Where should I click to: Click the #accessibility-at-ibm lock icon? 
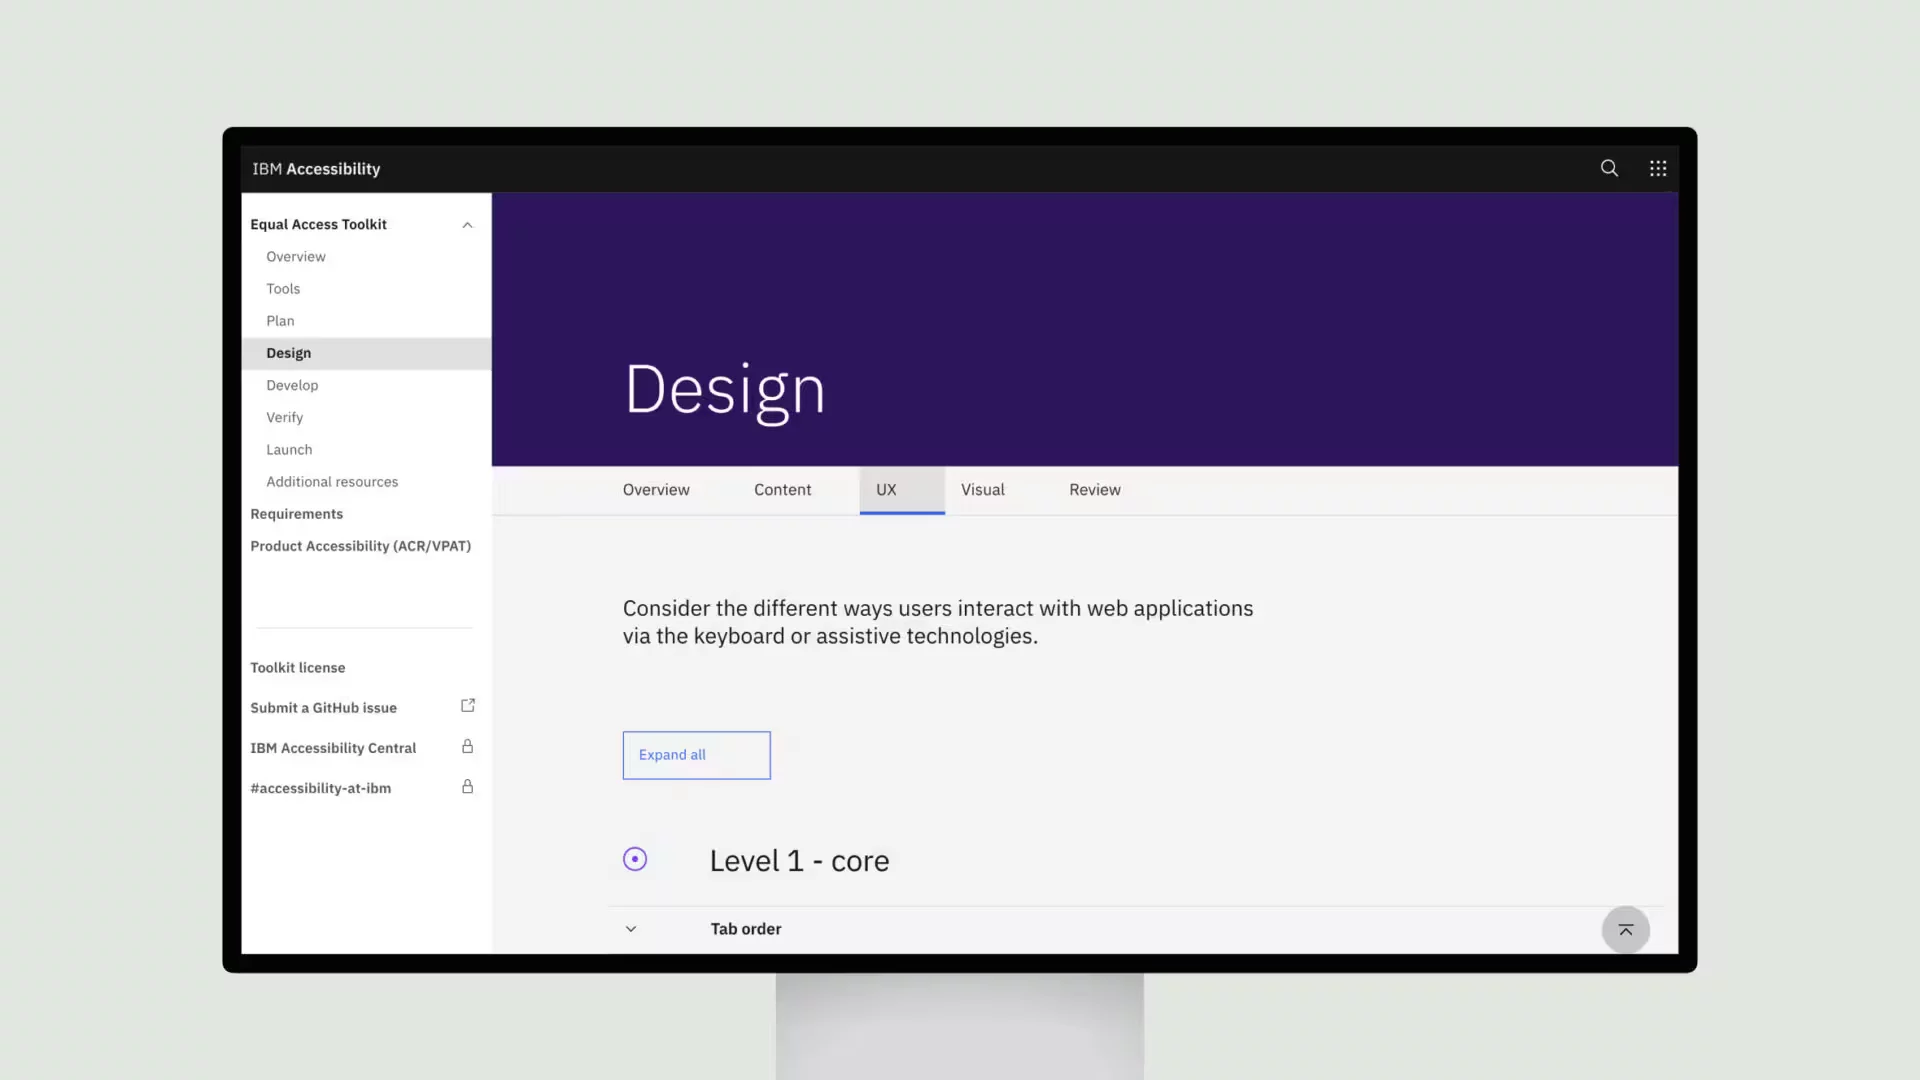[x=468, y=787]
